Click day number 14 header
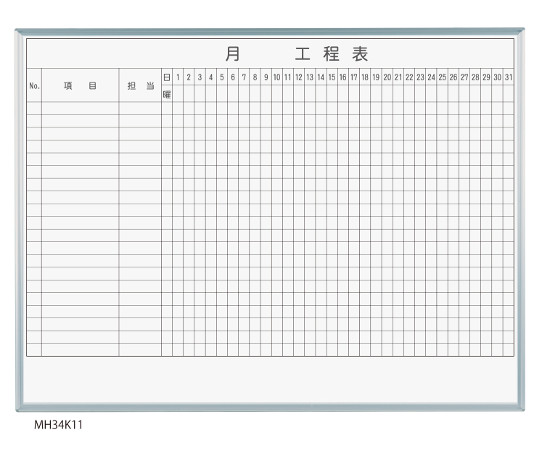This screenshot has width=540, height=450. (x=321, y=77)
